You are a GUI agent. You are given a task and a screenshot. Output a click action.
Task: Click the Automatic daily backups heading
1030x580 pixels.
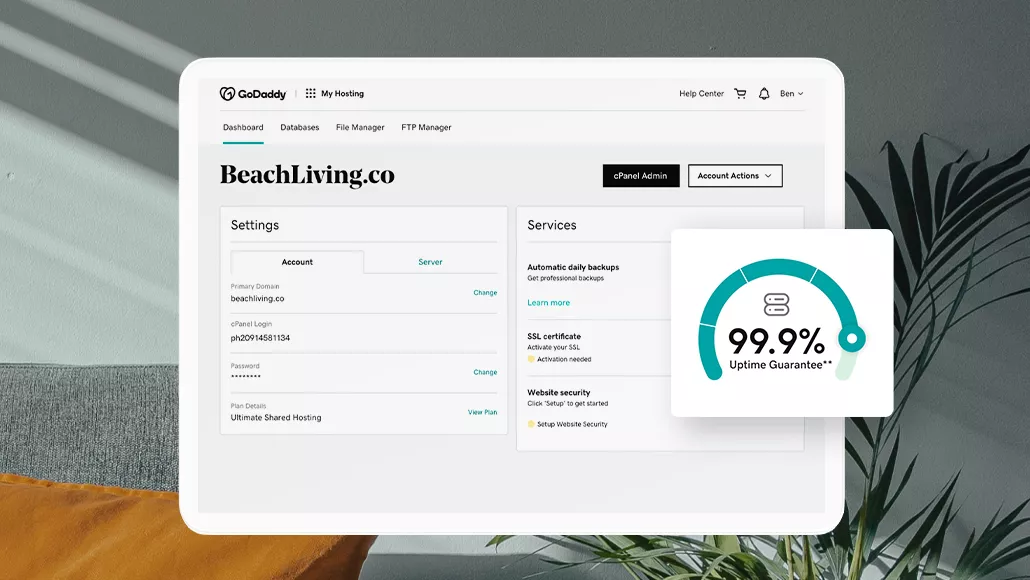click(x=573, y=267)
